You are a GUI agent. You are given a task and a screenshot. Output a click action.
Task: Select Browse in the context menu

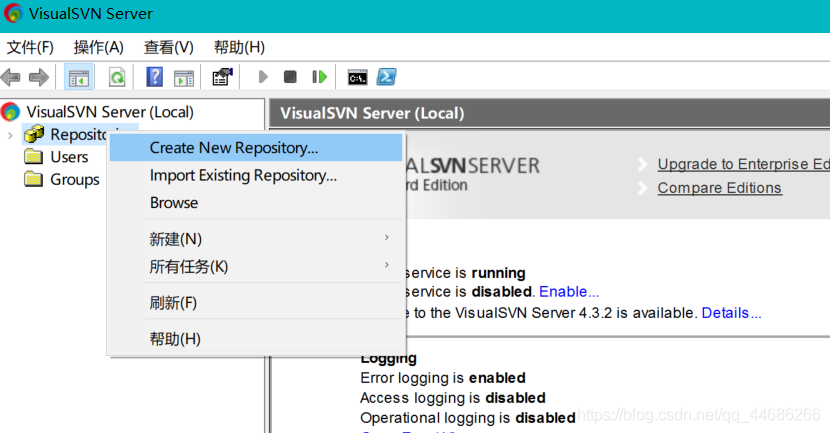[x=256, y=203]
